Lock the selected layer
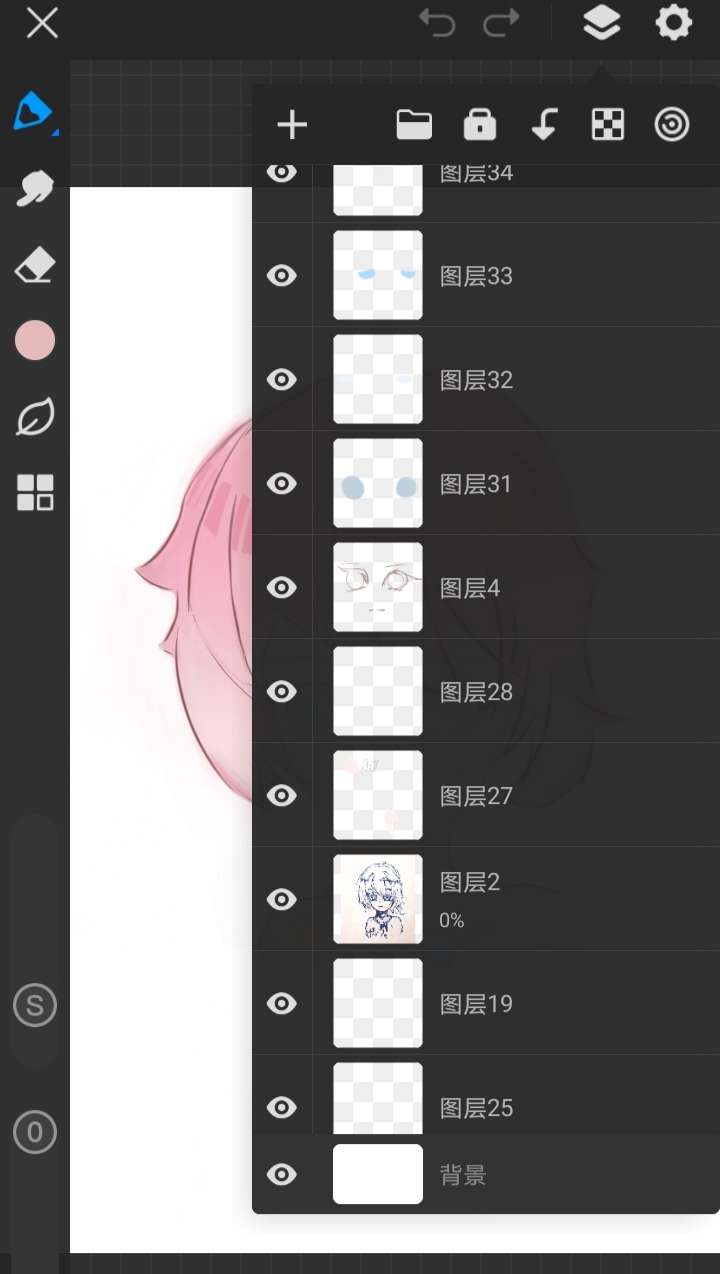 [480, 125]
